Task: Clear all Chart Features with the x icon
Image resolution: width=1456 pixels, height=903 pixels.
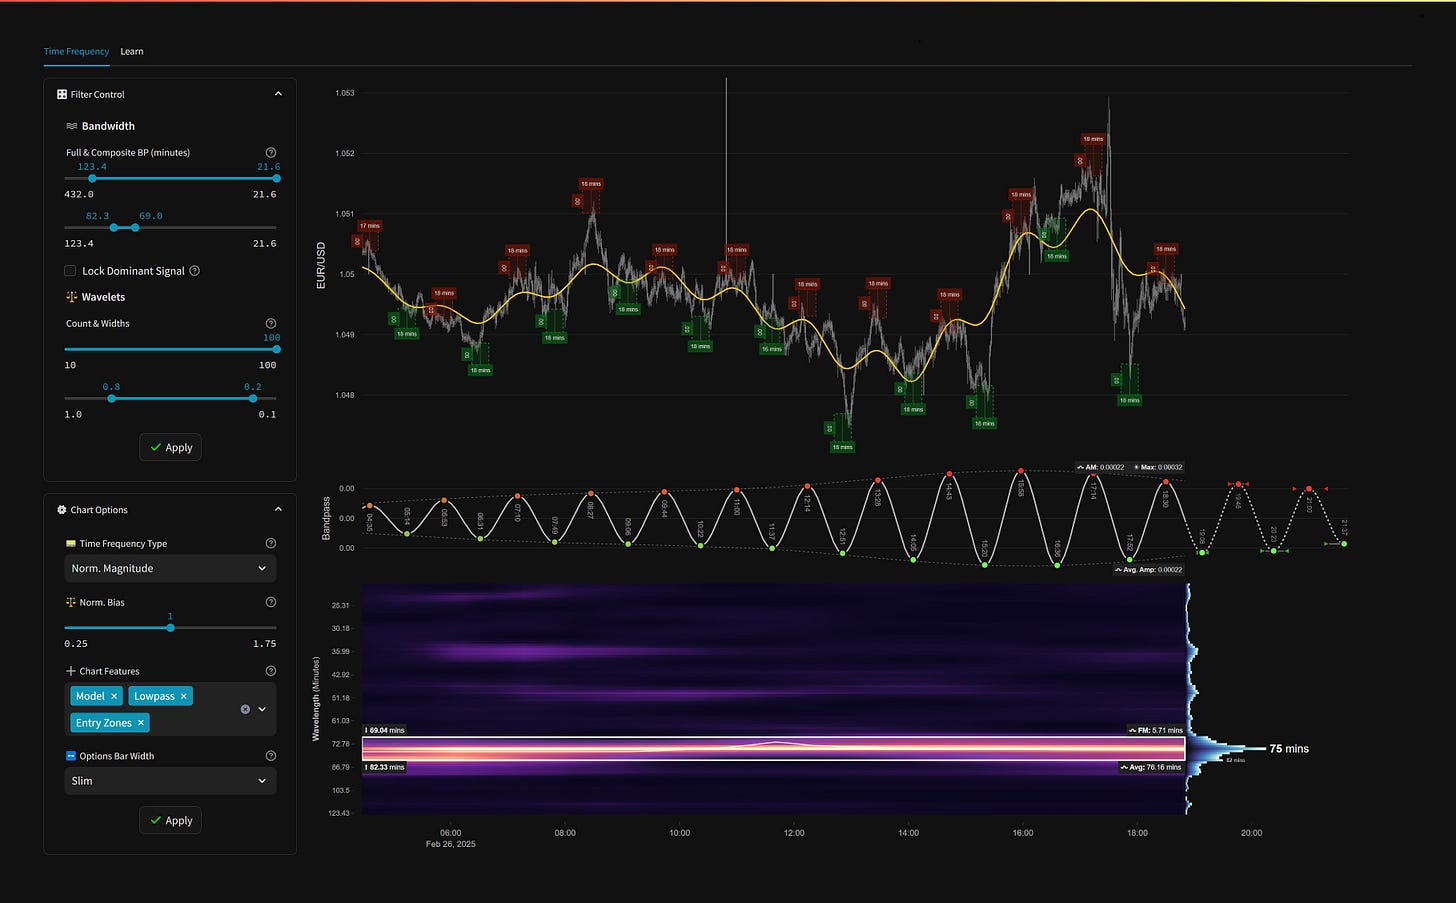Action: click(245, 709)
